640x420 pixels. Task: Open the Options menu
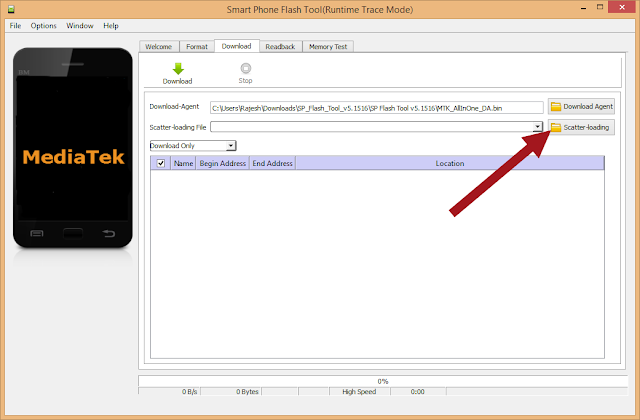[x=43, y=26]
